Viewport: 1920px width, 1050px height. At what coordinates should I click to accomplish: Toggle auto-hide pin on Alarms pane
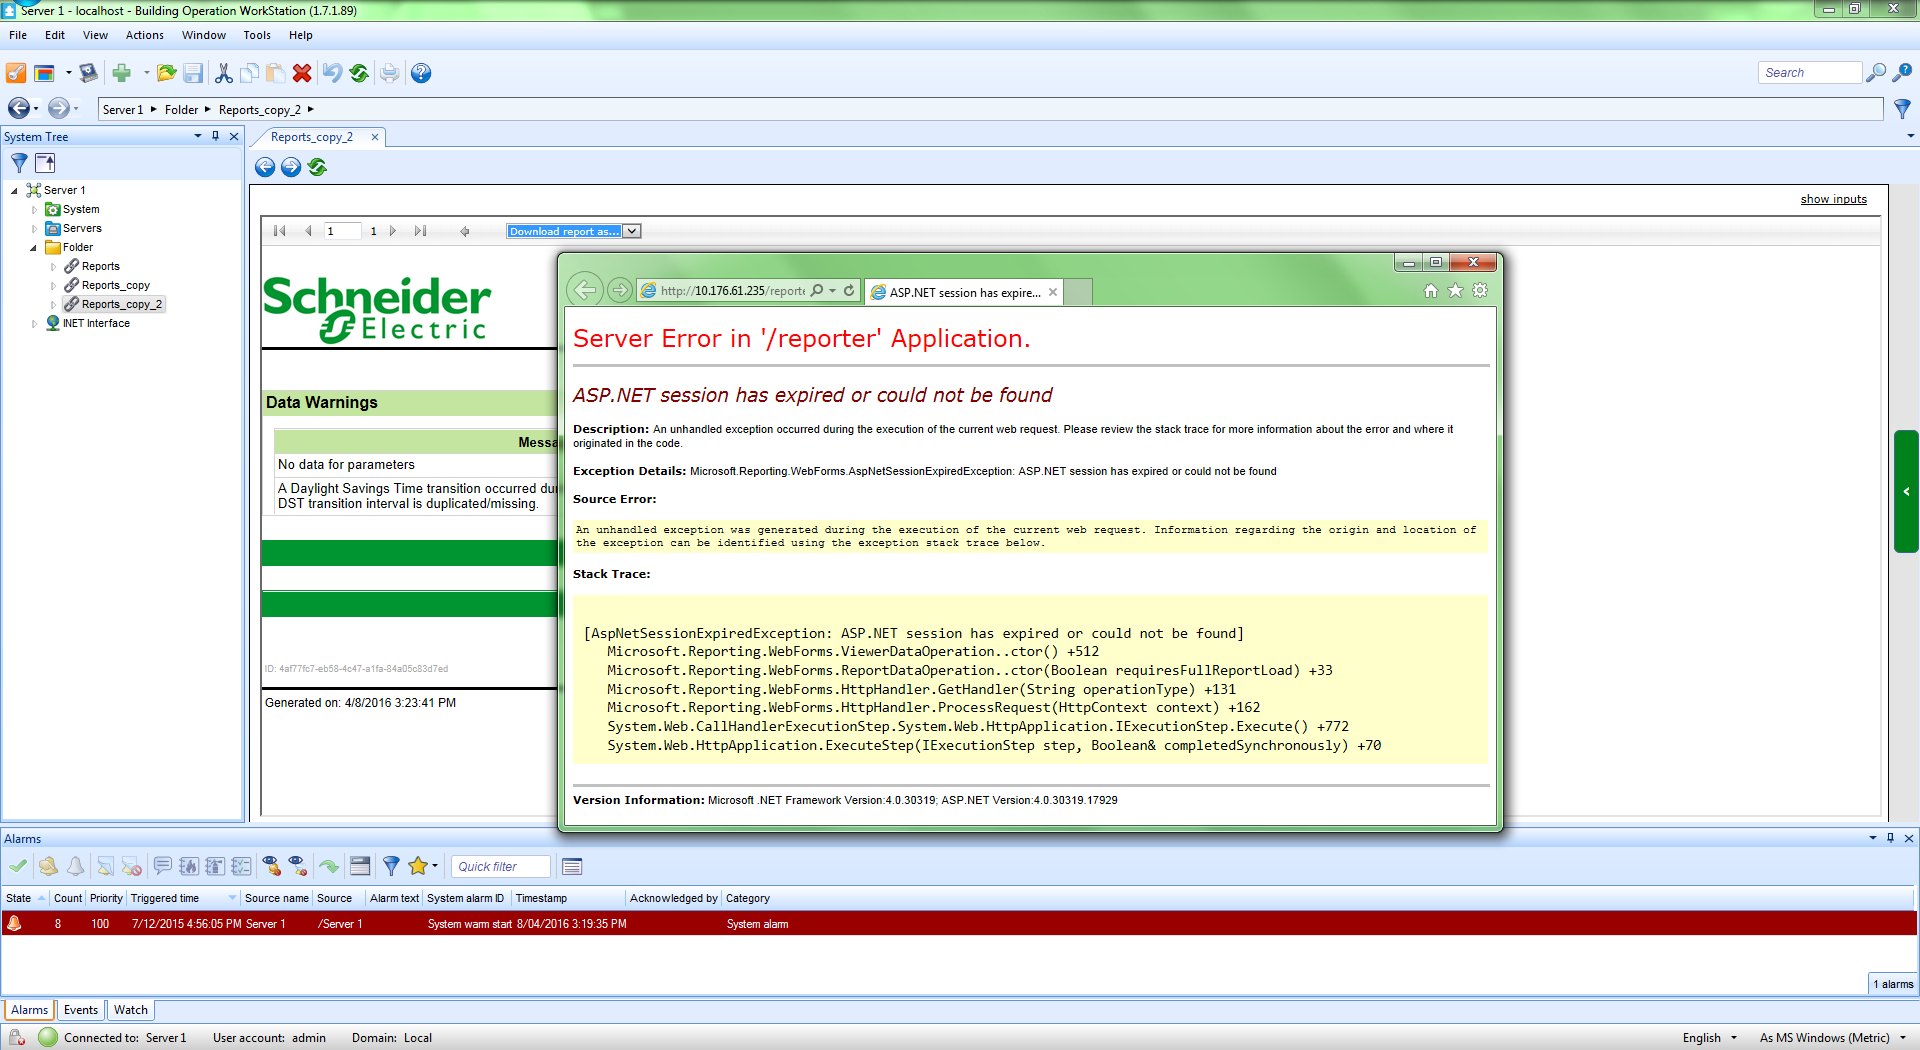[1890, 838]
